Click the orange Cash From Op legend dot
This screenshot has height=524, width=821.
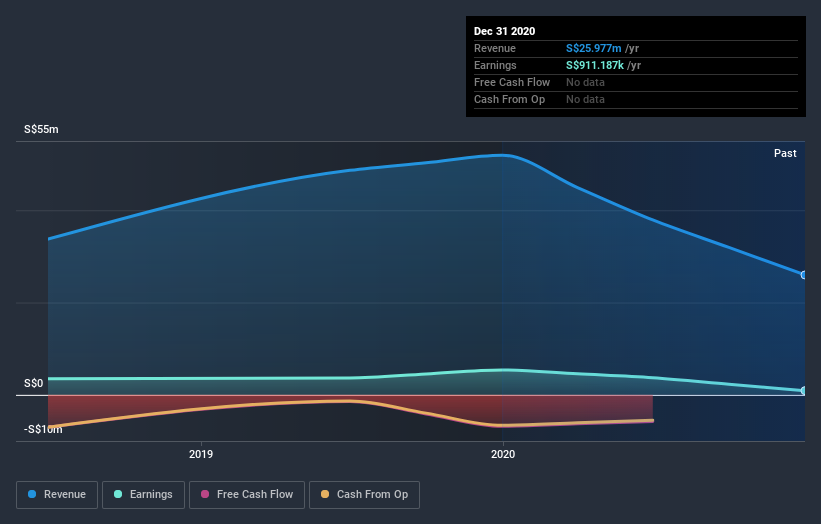tap(325, 494)
